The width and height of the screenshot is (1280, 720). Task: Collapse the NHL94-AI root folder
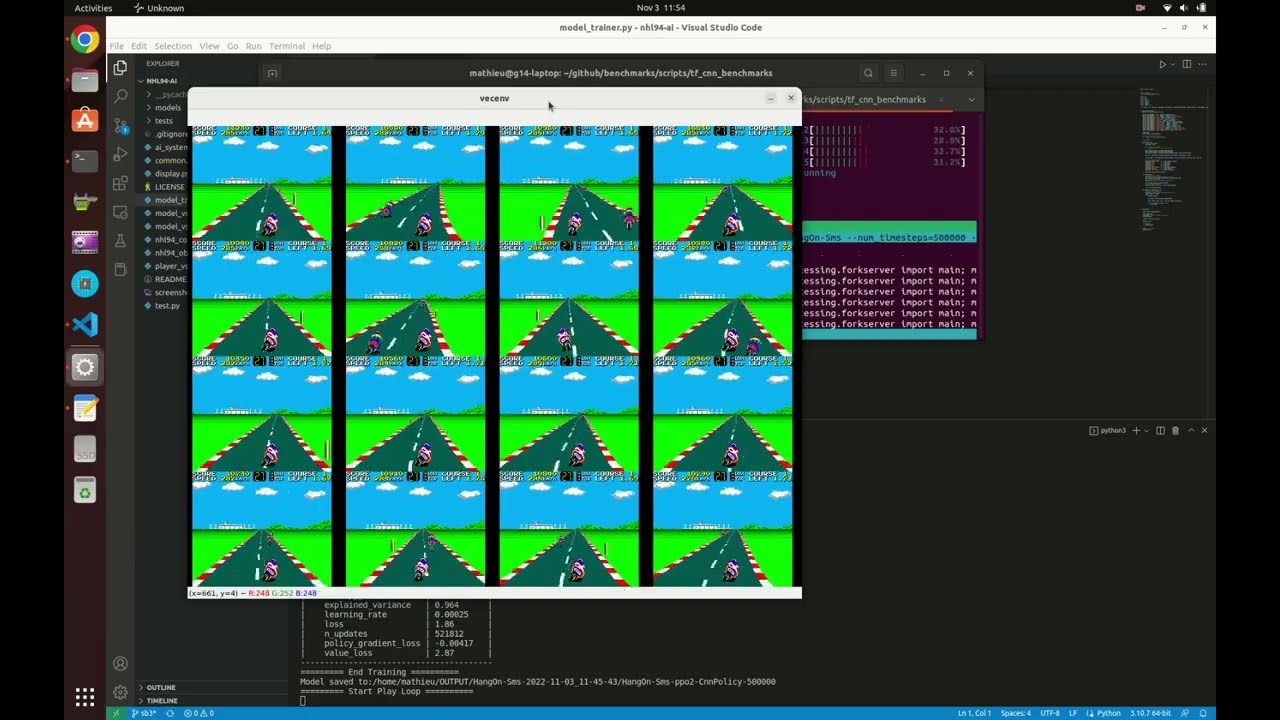click(x=160, y=81)
